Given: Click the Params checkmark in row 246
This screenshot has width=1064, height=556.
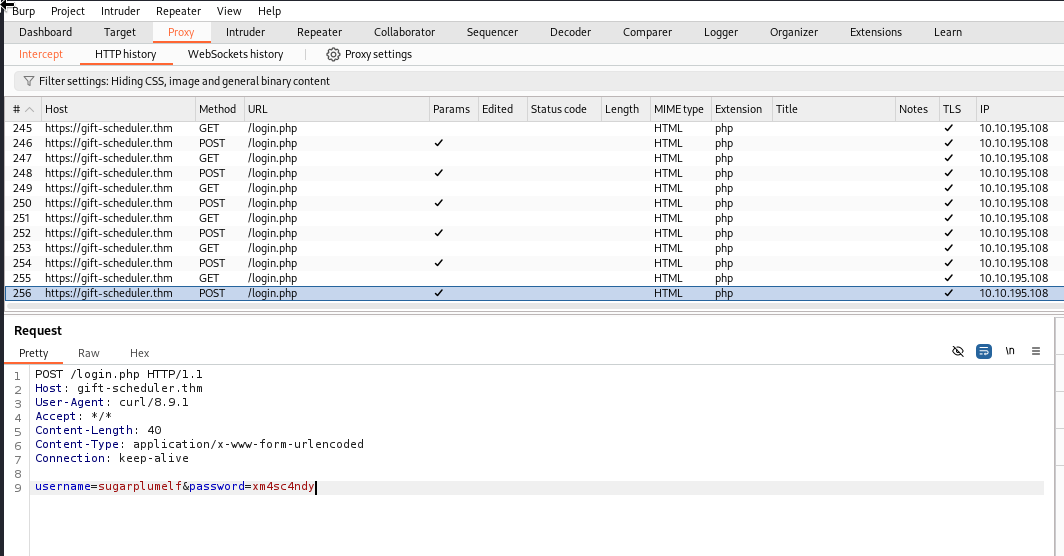Looking at the screenshot, I should point(438,143).
